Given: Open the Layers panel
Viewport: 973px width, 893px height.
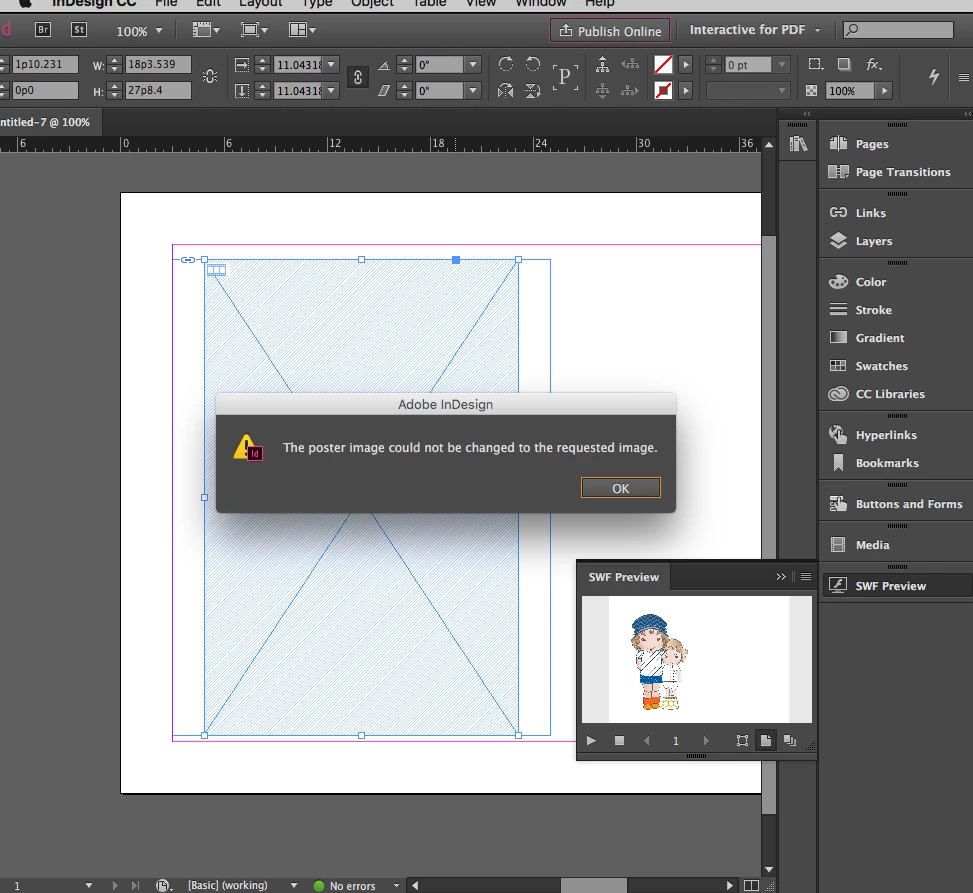Looking at the screenshot, I should (x=861, y=241).
